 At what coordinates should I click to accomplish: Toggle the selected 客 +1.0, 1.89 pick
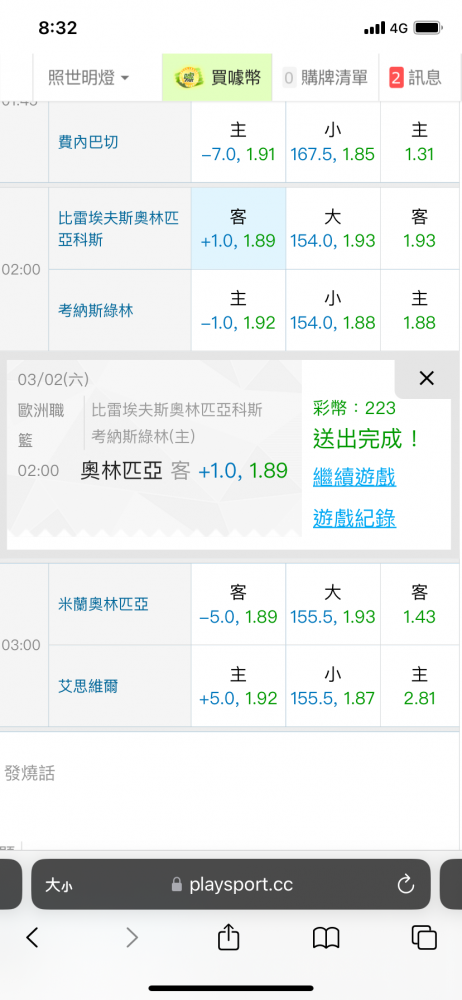pyautogui.click(x=238, y=229)
